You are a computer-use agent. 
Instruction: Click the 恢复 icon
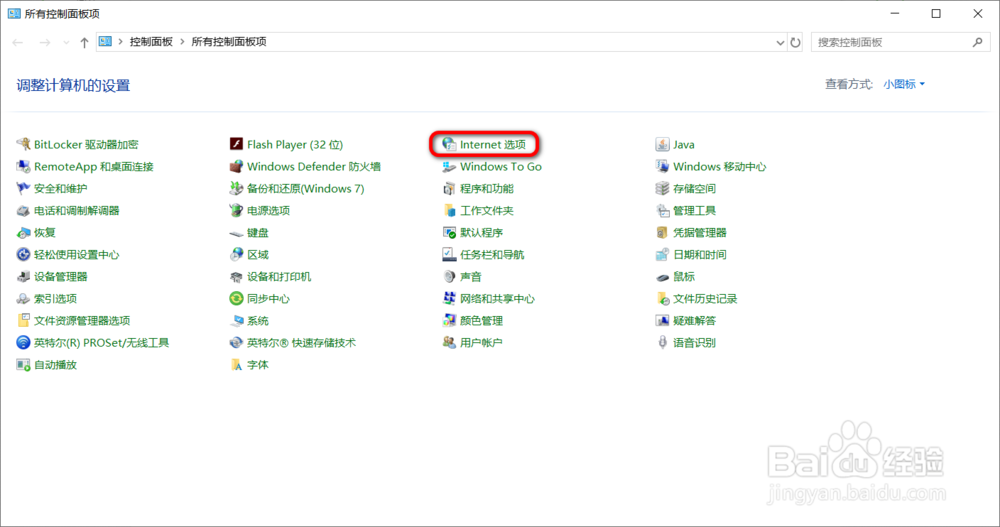coord(24,232)
